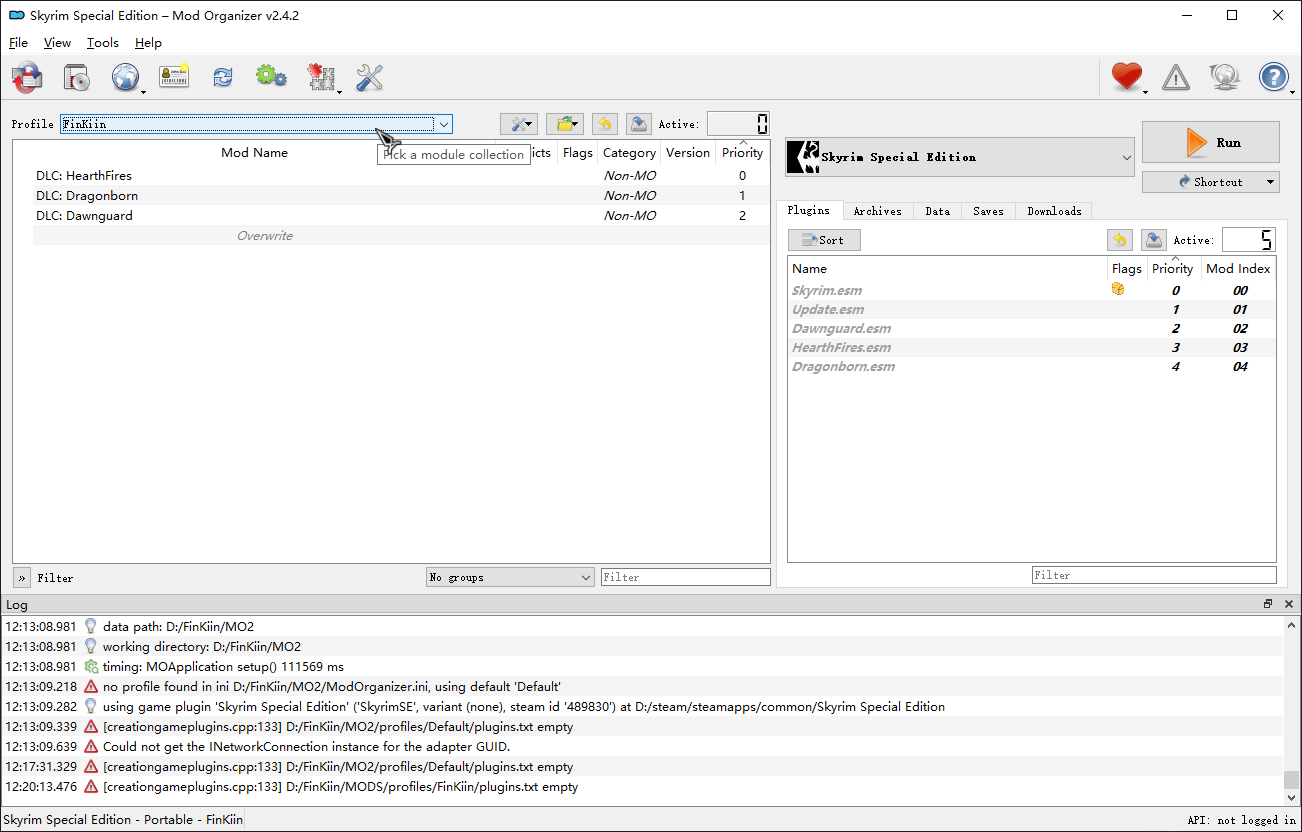Click the red heart Endorse icon
This screenshot has width=1302, height=832.
(1127, 76)
